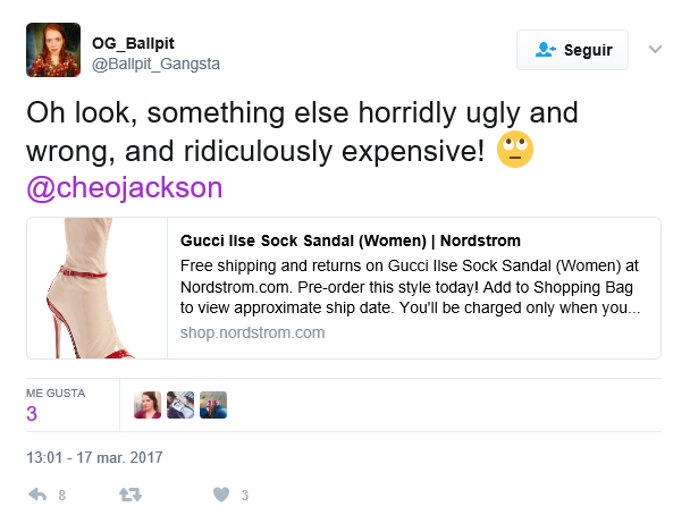Open OG_Ballpit's profile avatar
Screen dimensions: 690x515
tap(53, 50)
